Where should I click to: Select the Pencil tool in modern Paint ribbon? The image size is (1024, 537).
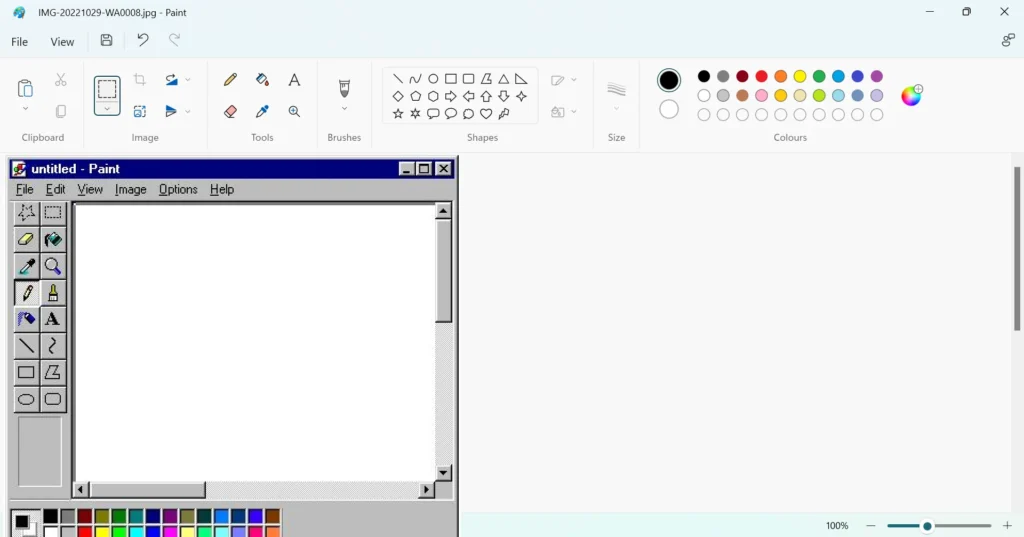click(230, 80)
